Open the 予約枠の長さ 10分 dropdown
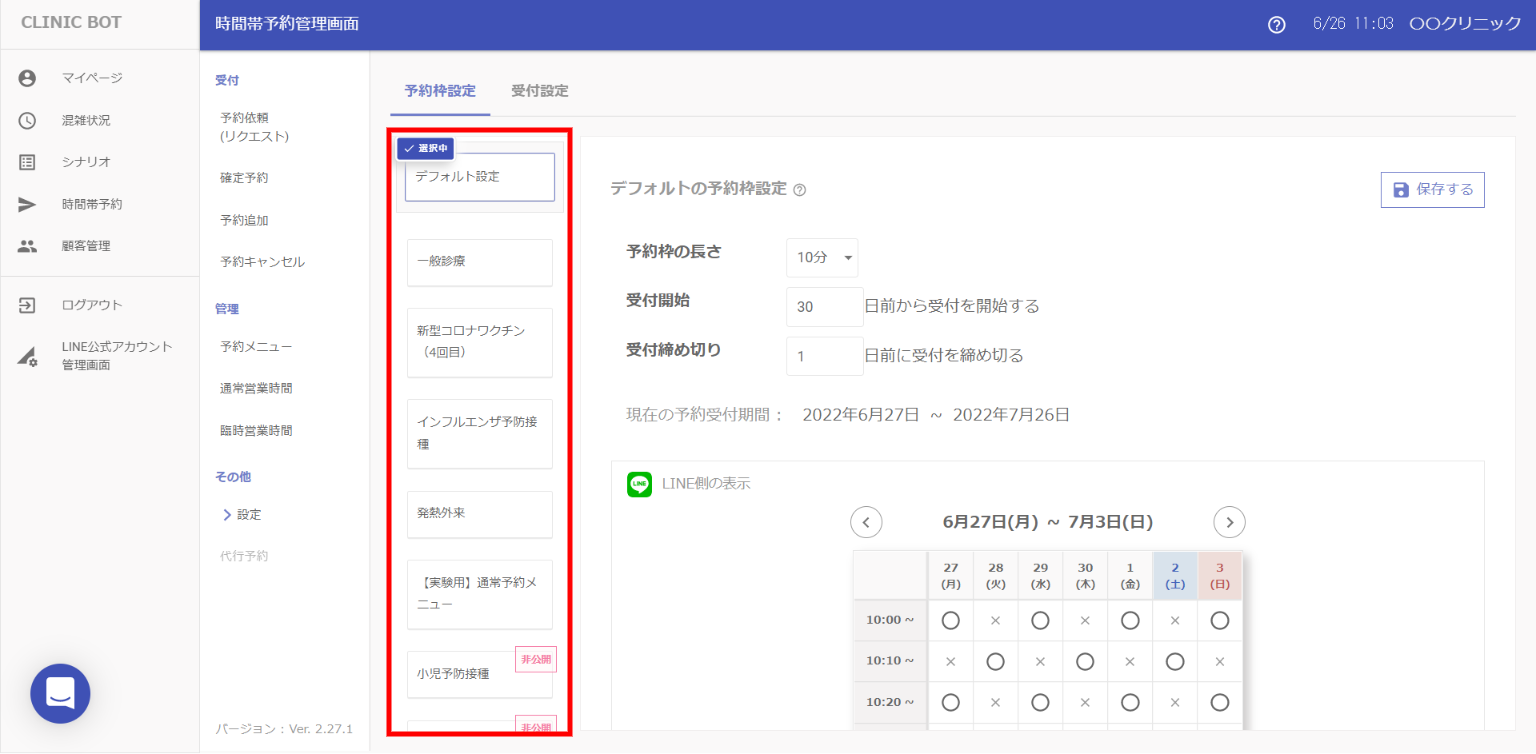The image size is (1536, 754). point(821,258)
